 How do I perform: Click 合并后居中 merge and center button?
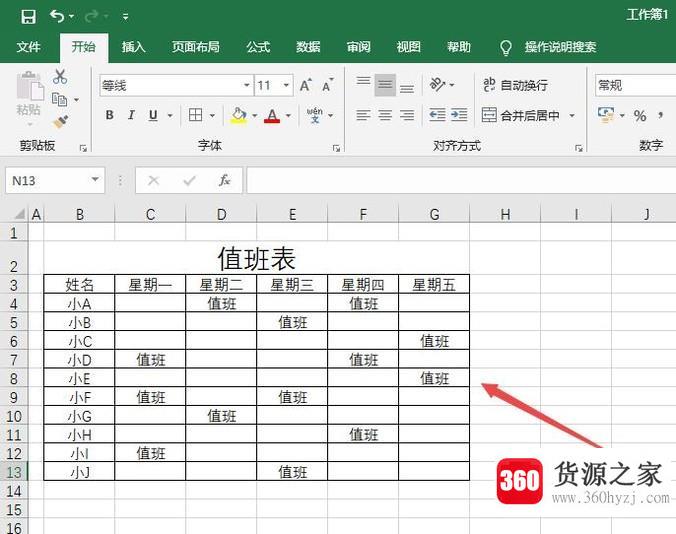[520, 115]
